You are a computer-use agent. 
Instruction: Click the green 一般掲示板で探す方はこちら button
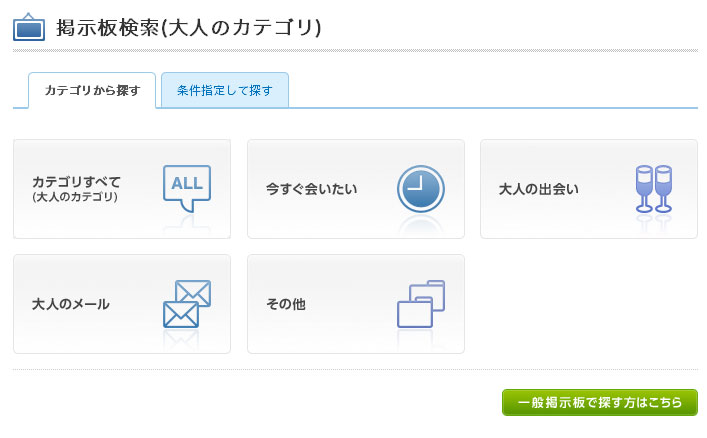coord(600,402)
